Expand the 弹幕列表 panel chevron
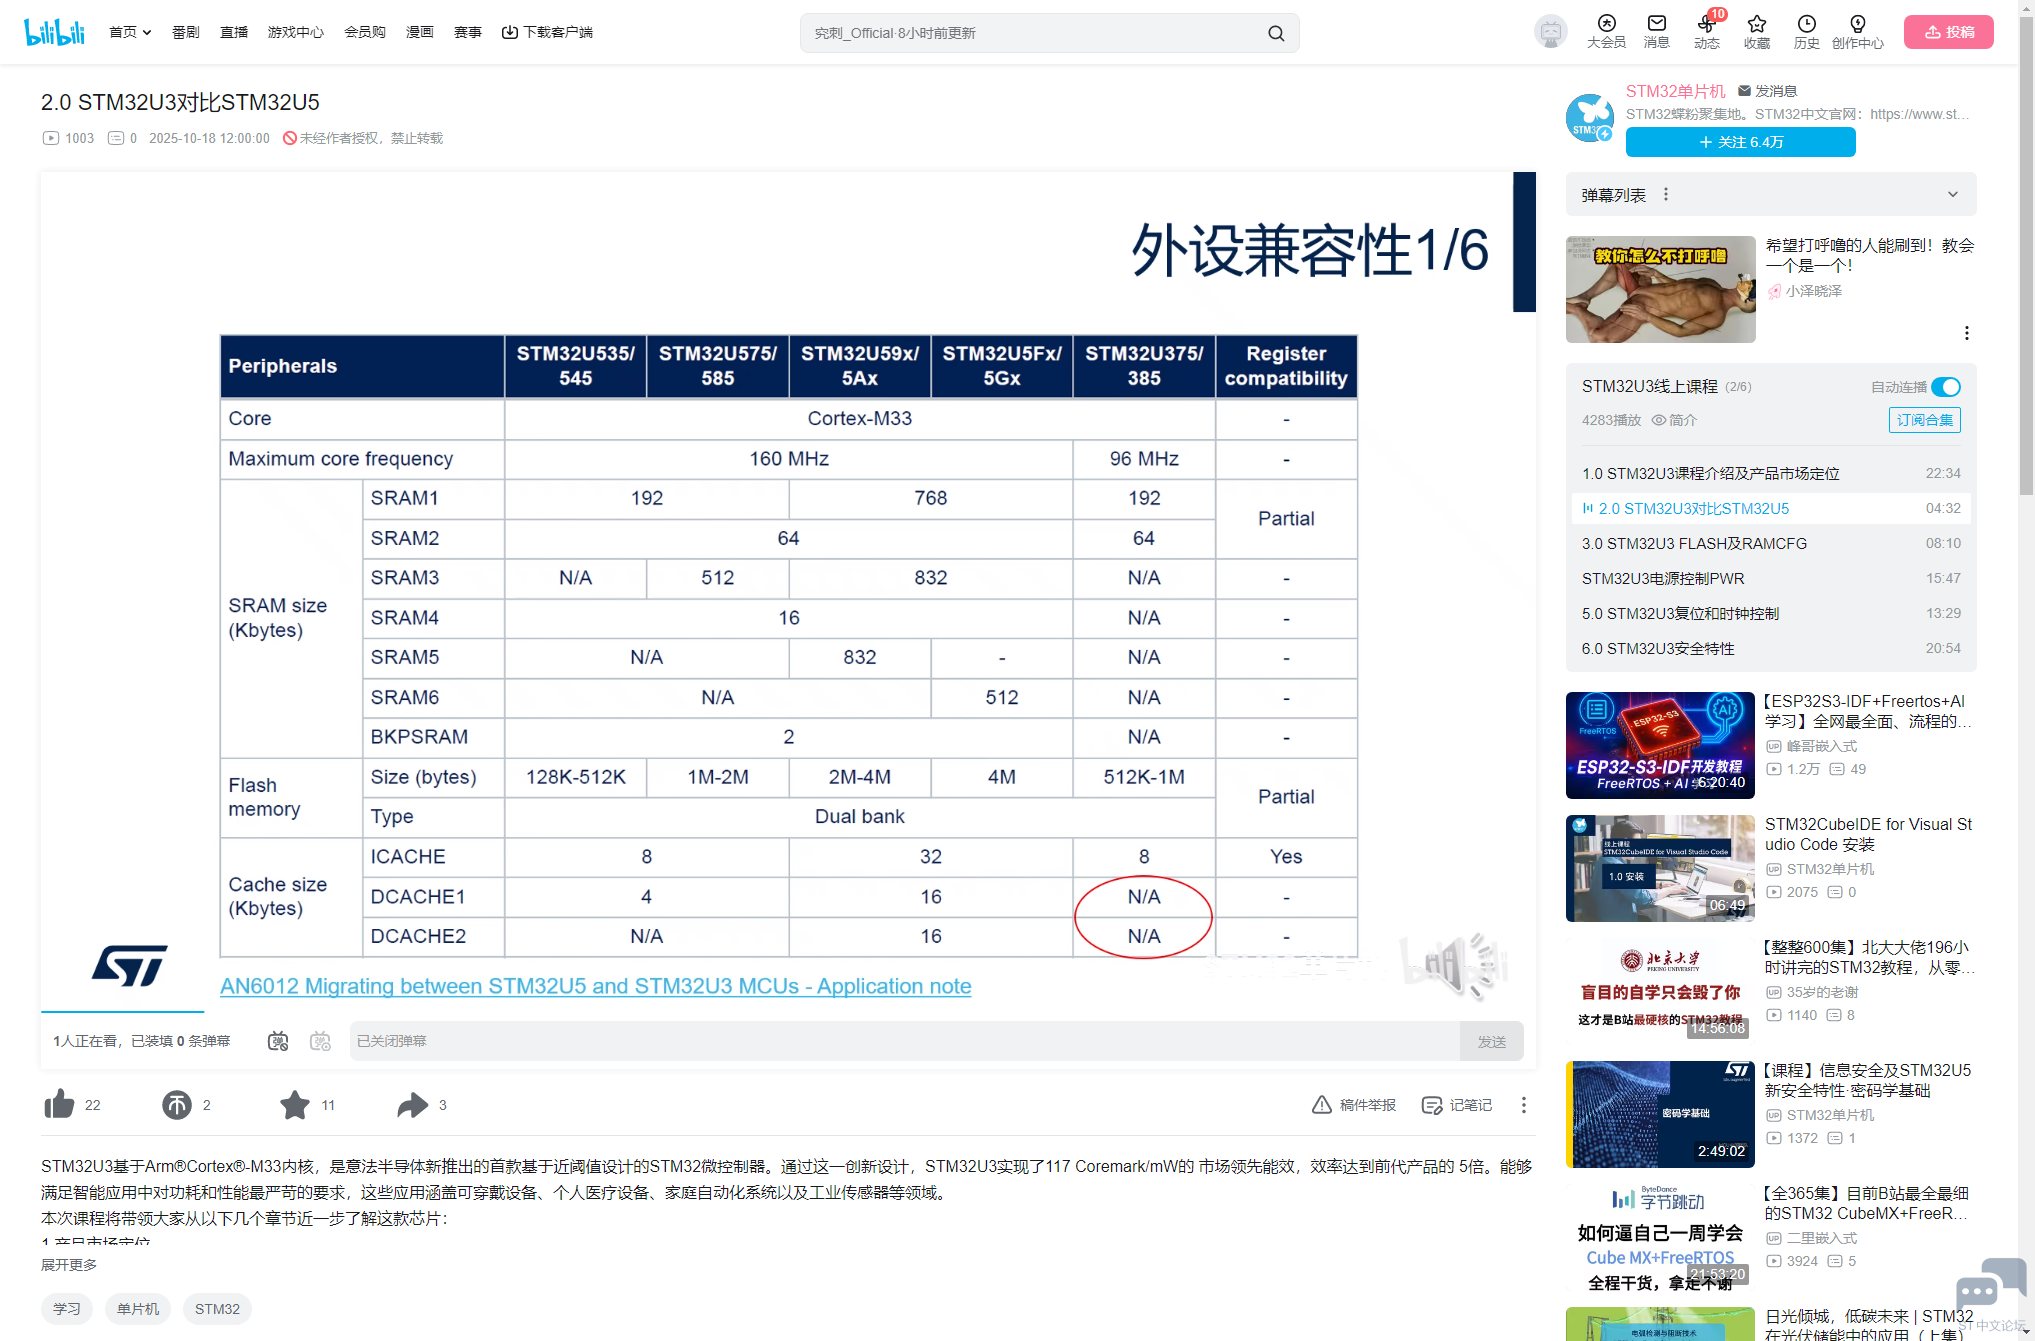 (x=1952, y=195)
